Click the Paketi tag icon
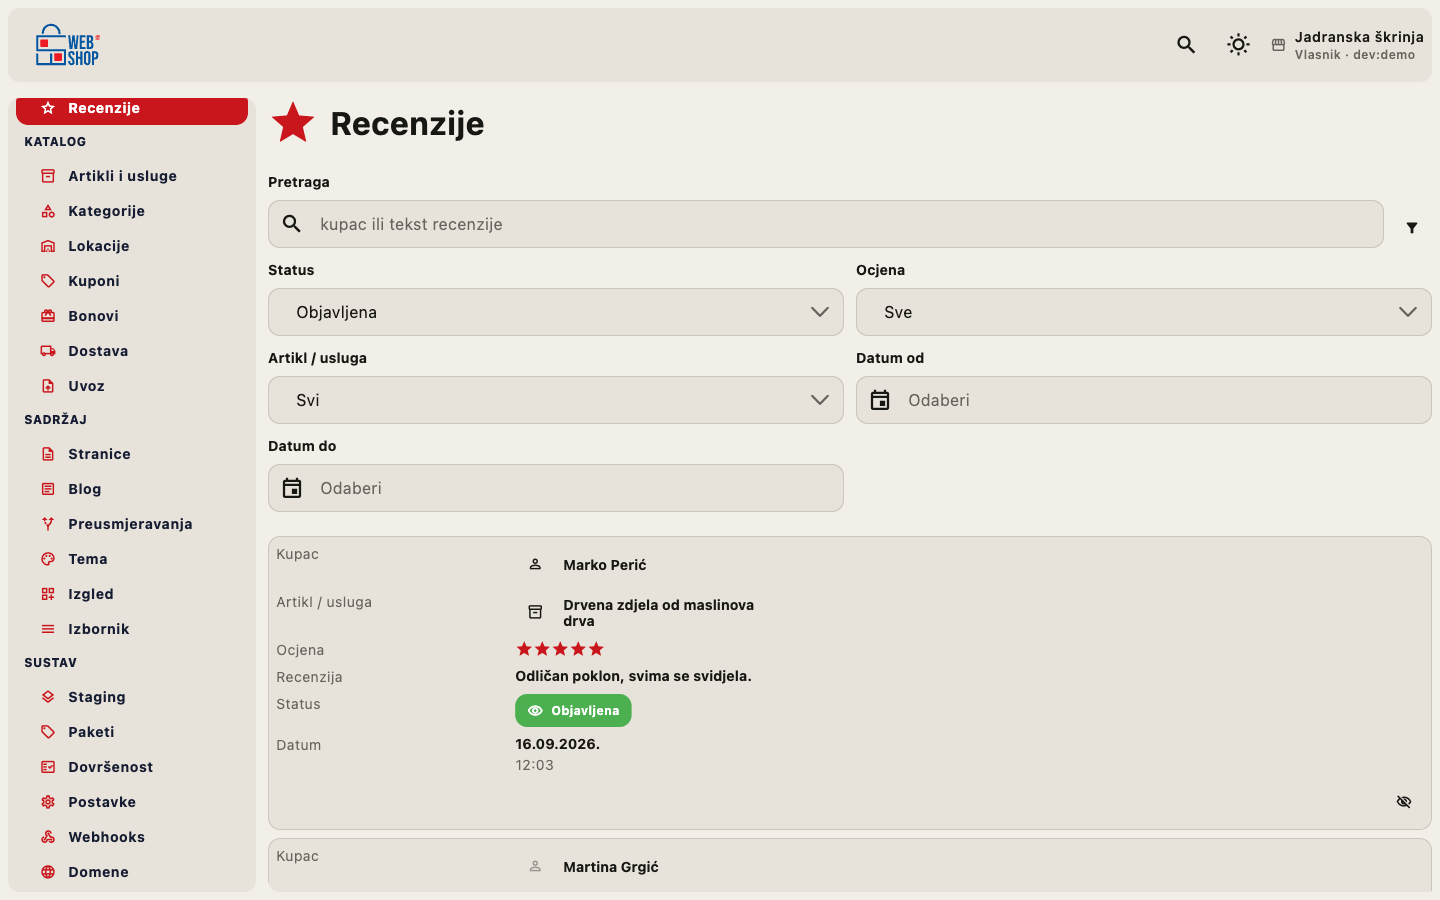The width and height of the screenshot is (1440, 900). 48,732
